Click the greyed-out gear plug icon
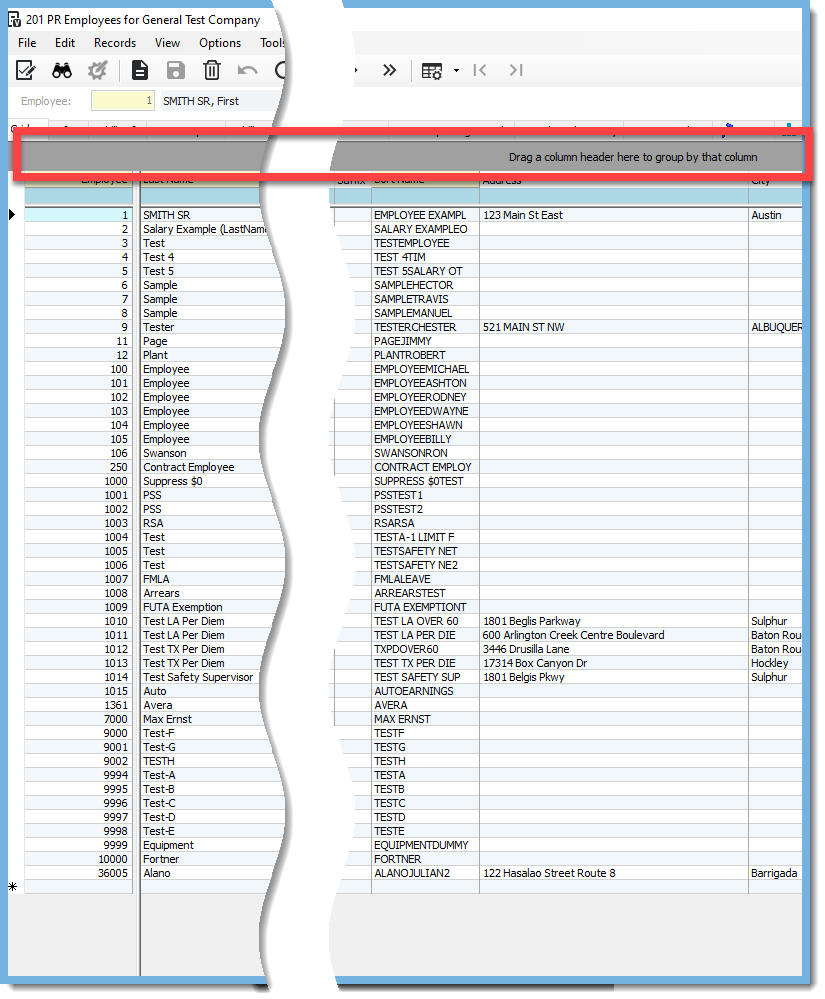 pos(97,70)
